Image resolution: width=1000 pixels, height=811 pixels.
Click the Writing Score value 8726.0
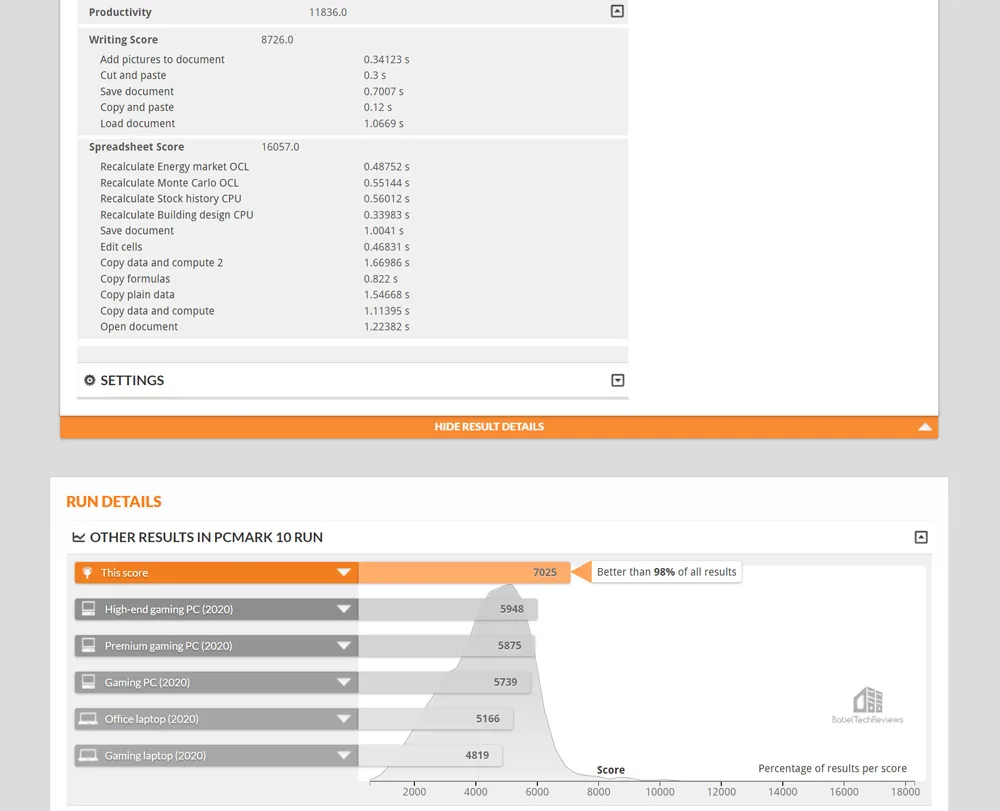(x=277, y=40)
